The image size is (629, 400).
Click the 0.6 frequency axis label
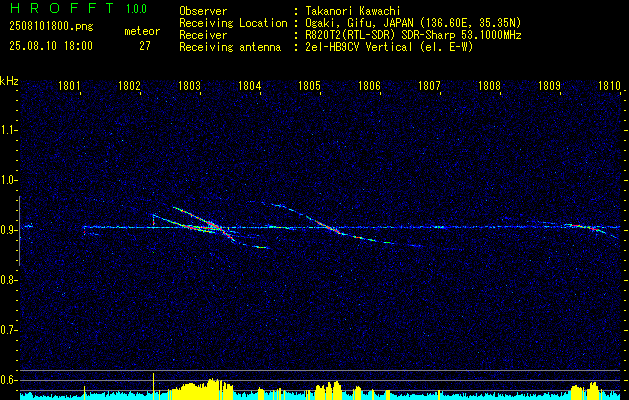[x=8, y=380]
